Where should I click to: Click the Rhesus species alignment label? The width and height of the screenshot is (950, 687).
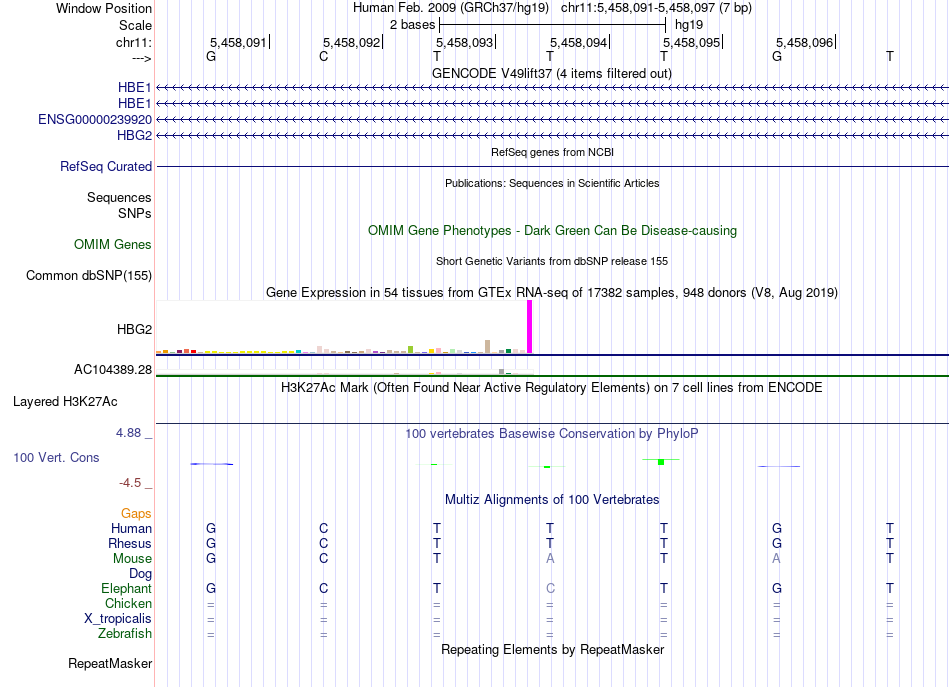point(130,543)
